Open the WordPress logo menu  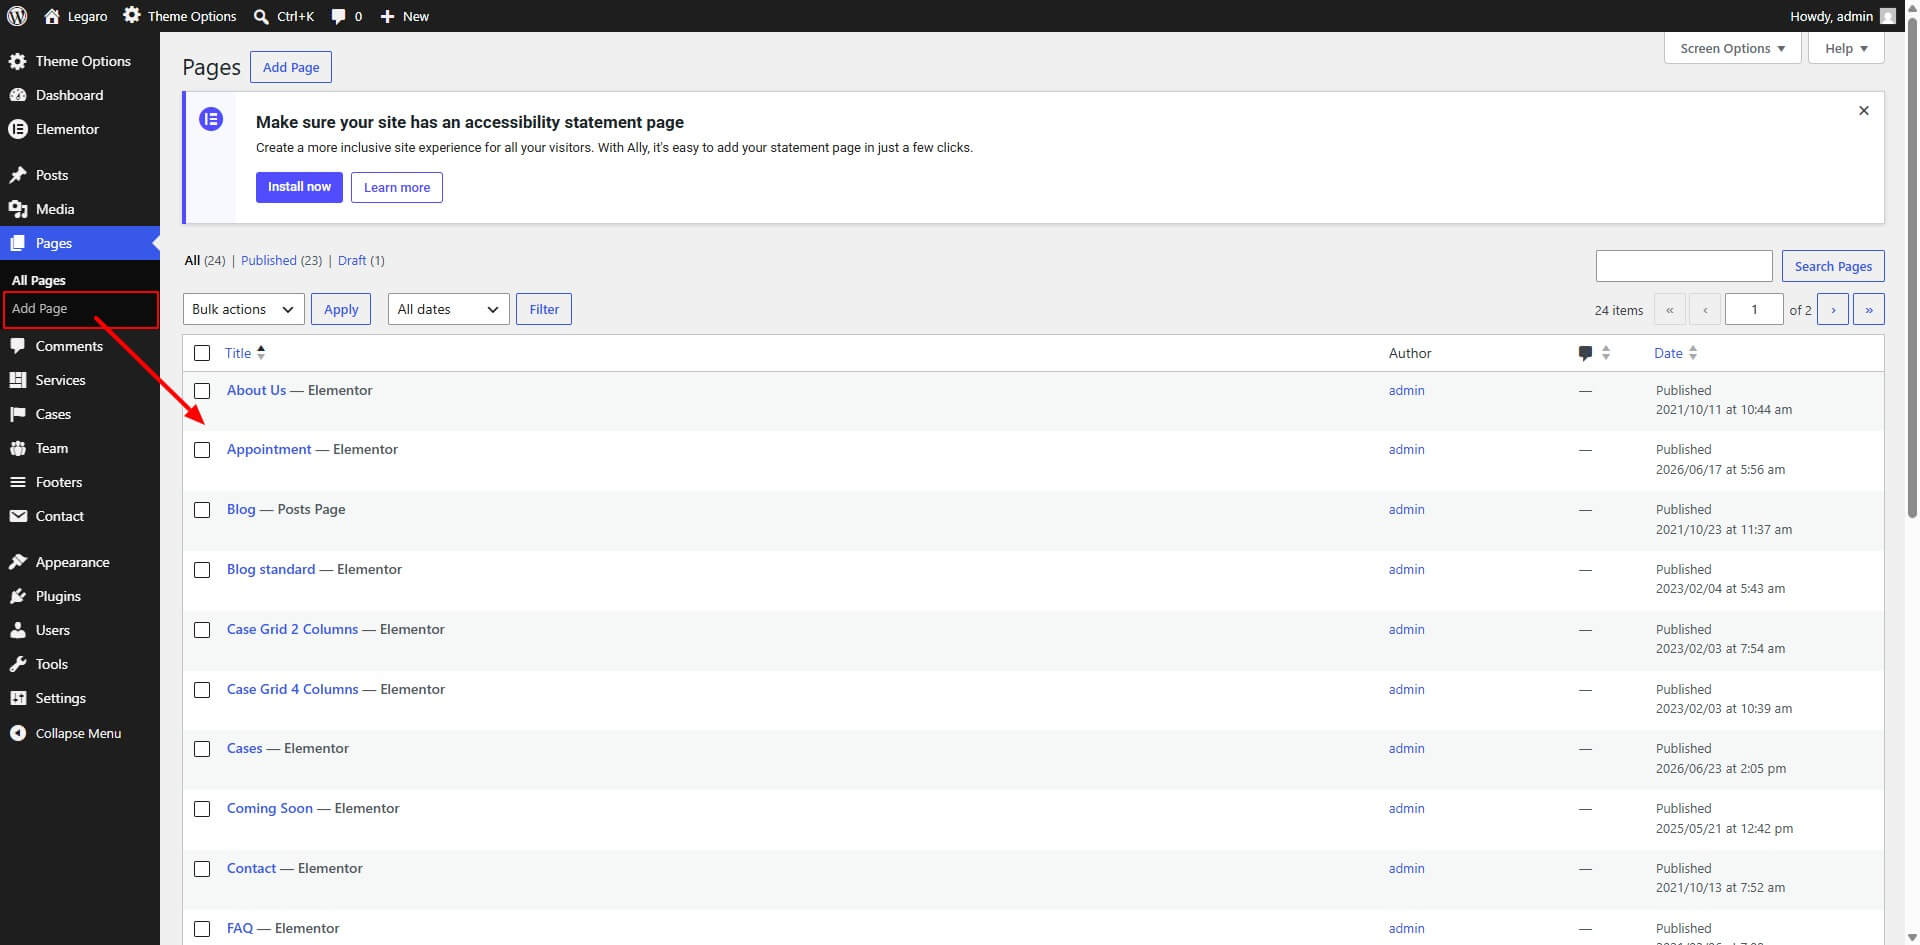point(17,16)
